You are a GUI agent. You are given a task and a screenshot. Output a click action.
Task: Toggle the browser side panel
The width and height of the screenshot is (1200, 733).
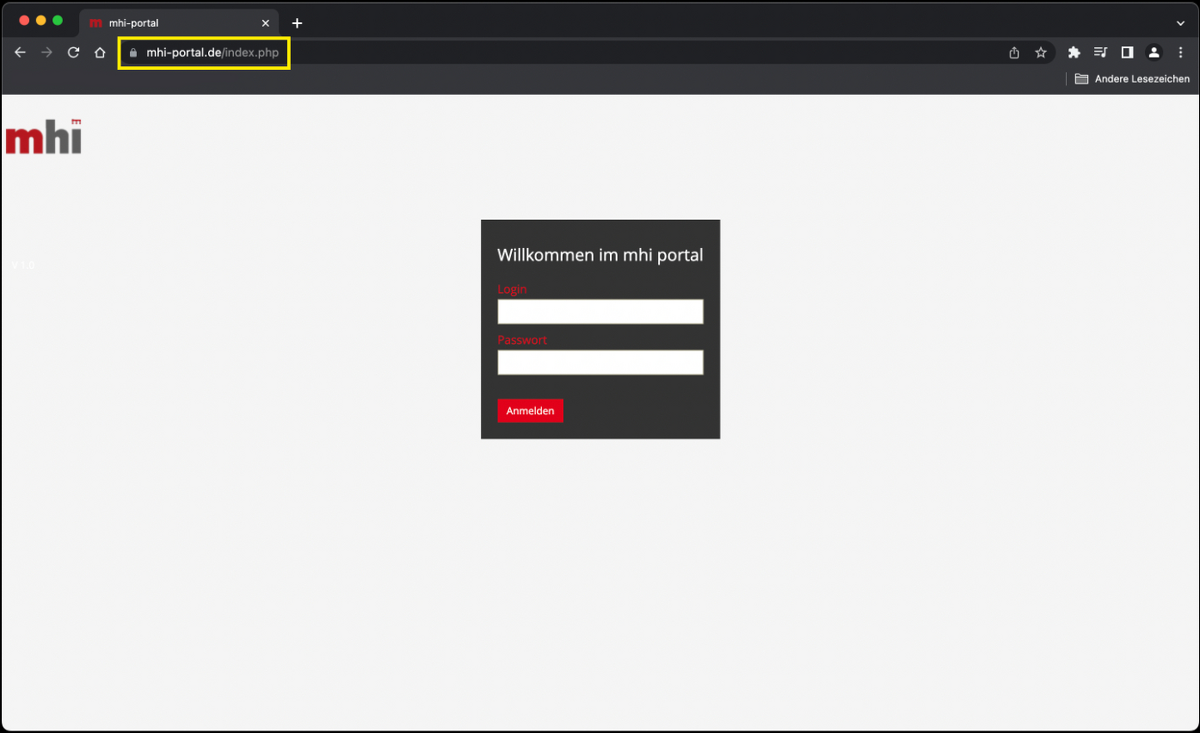[1127, 53]
